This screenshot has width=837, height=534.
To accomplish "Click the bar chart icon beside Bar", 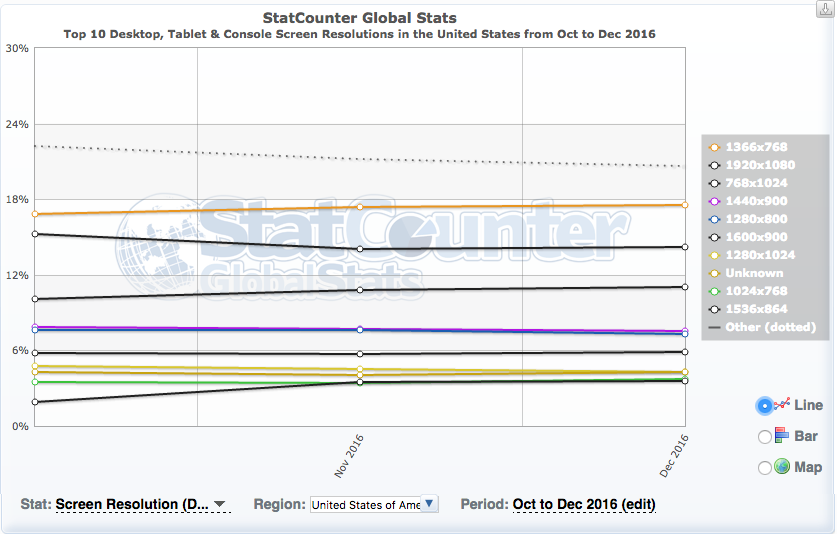I will (x=781, y=435).
